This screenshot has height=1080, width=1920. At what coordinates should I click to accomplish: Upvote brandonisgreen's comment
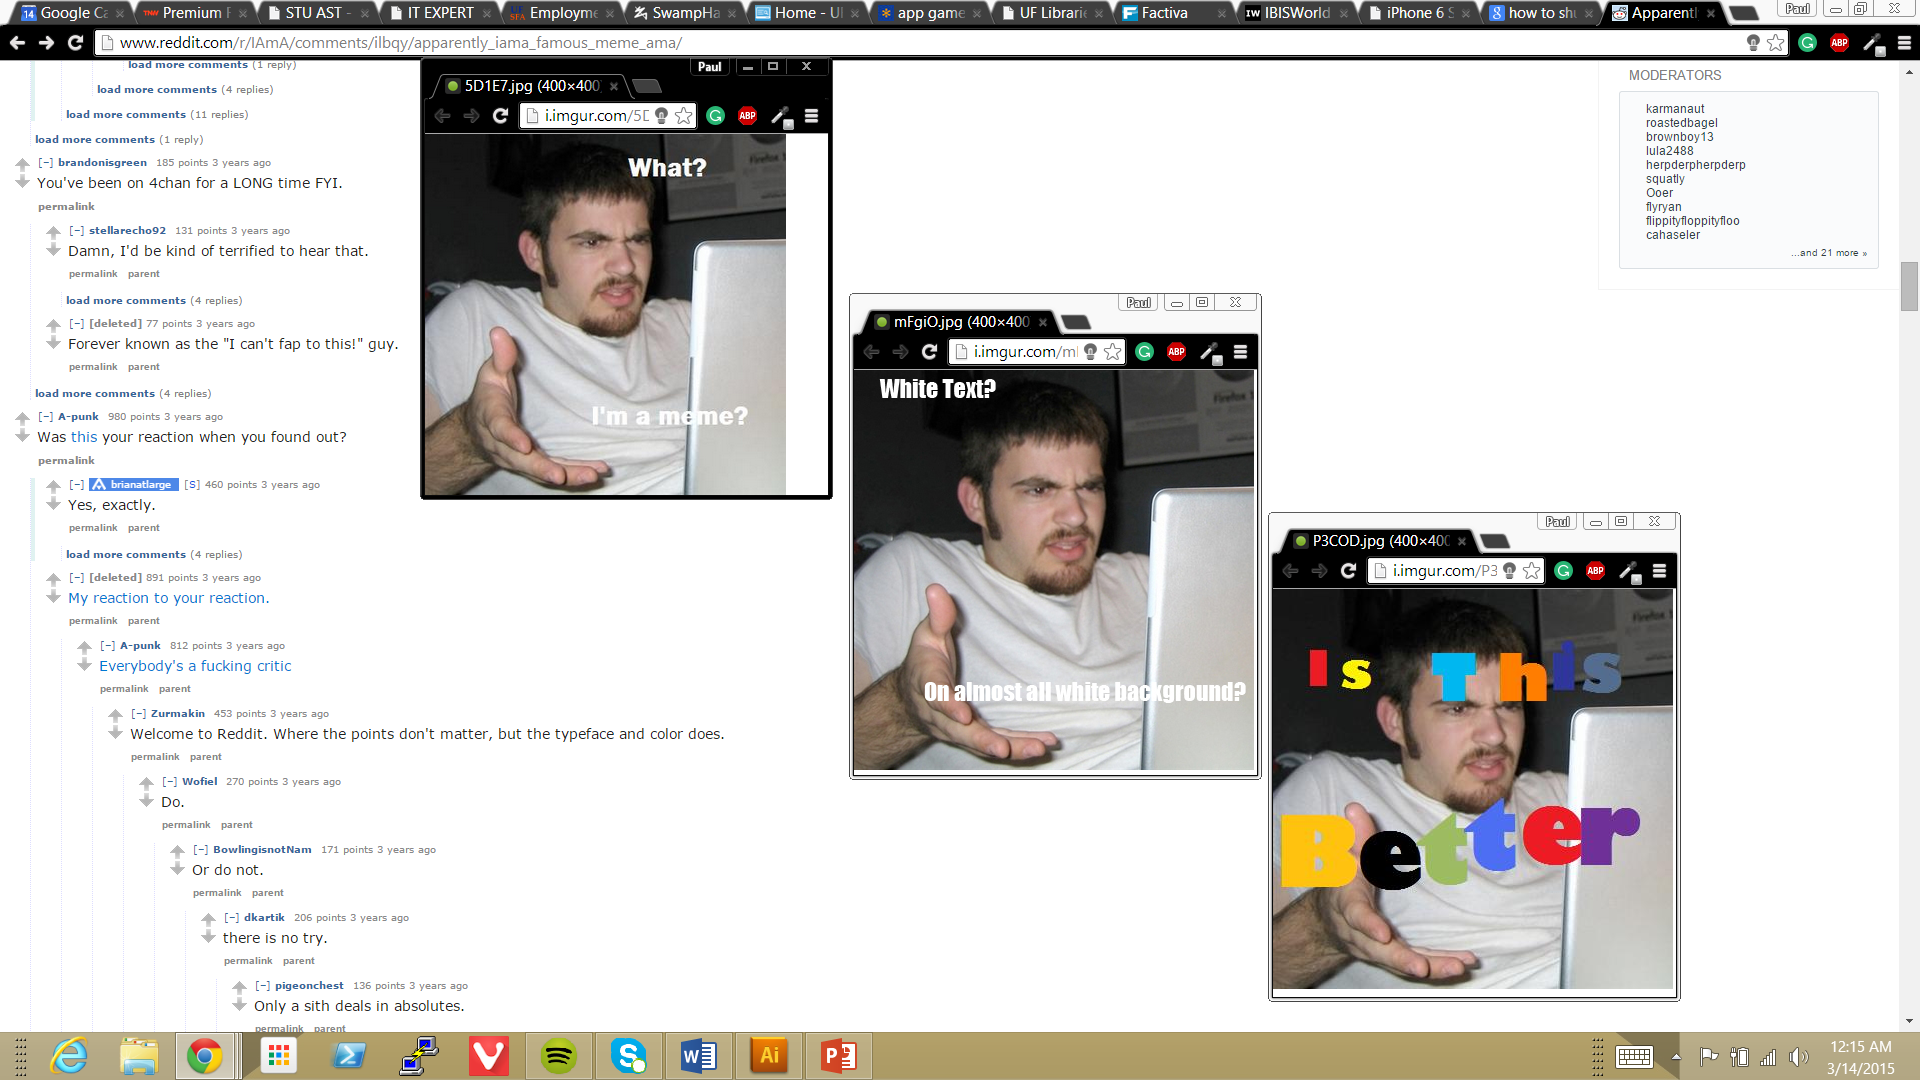pos(22,163)
